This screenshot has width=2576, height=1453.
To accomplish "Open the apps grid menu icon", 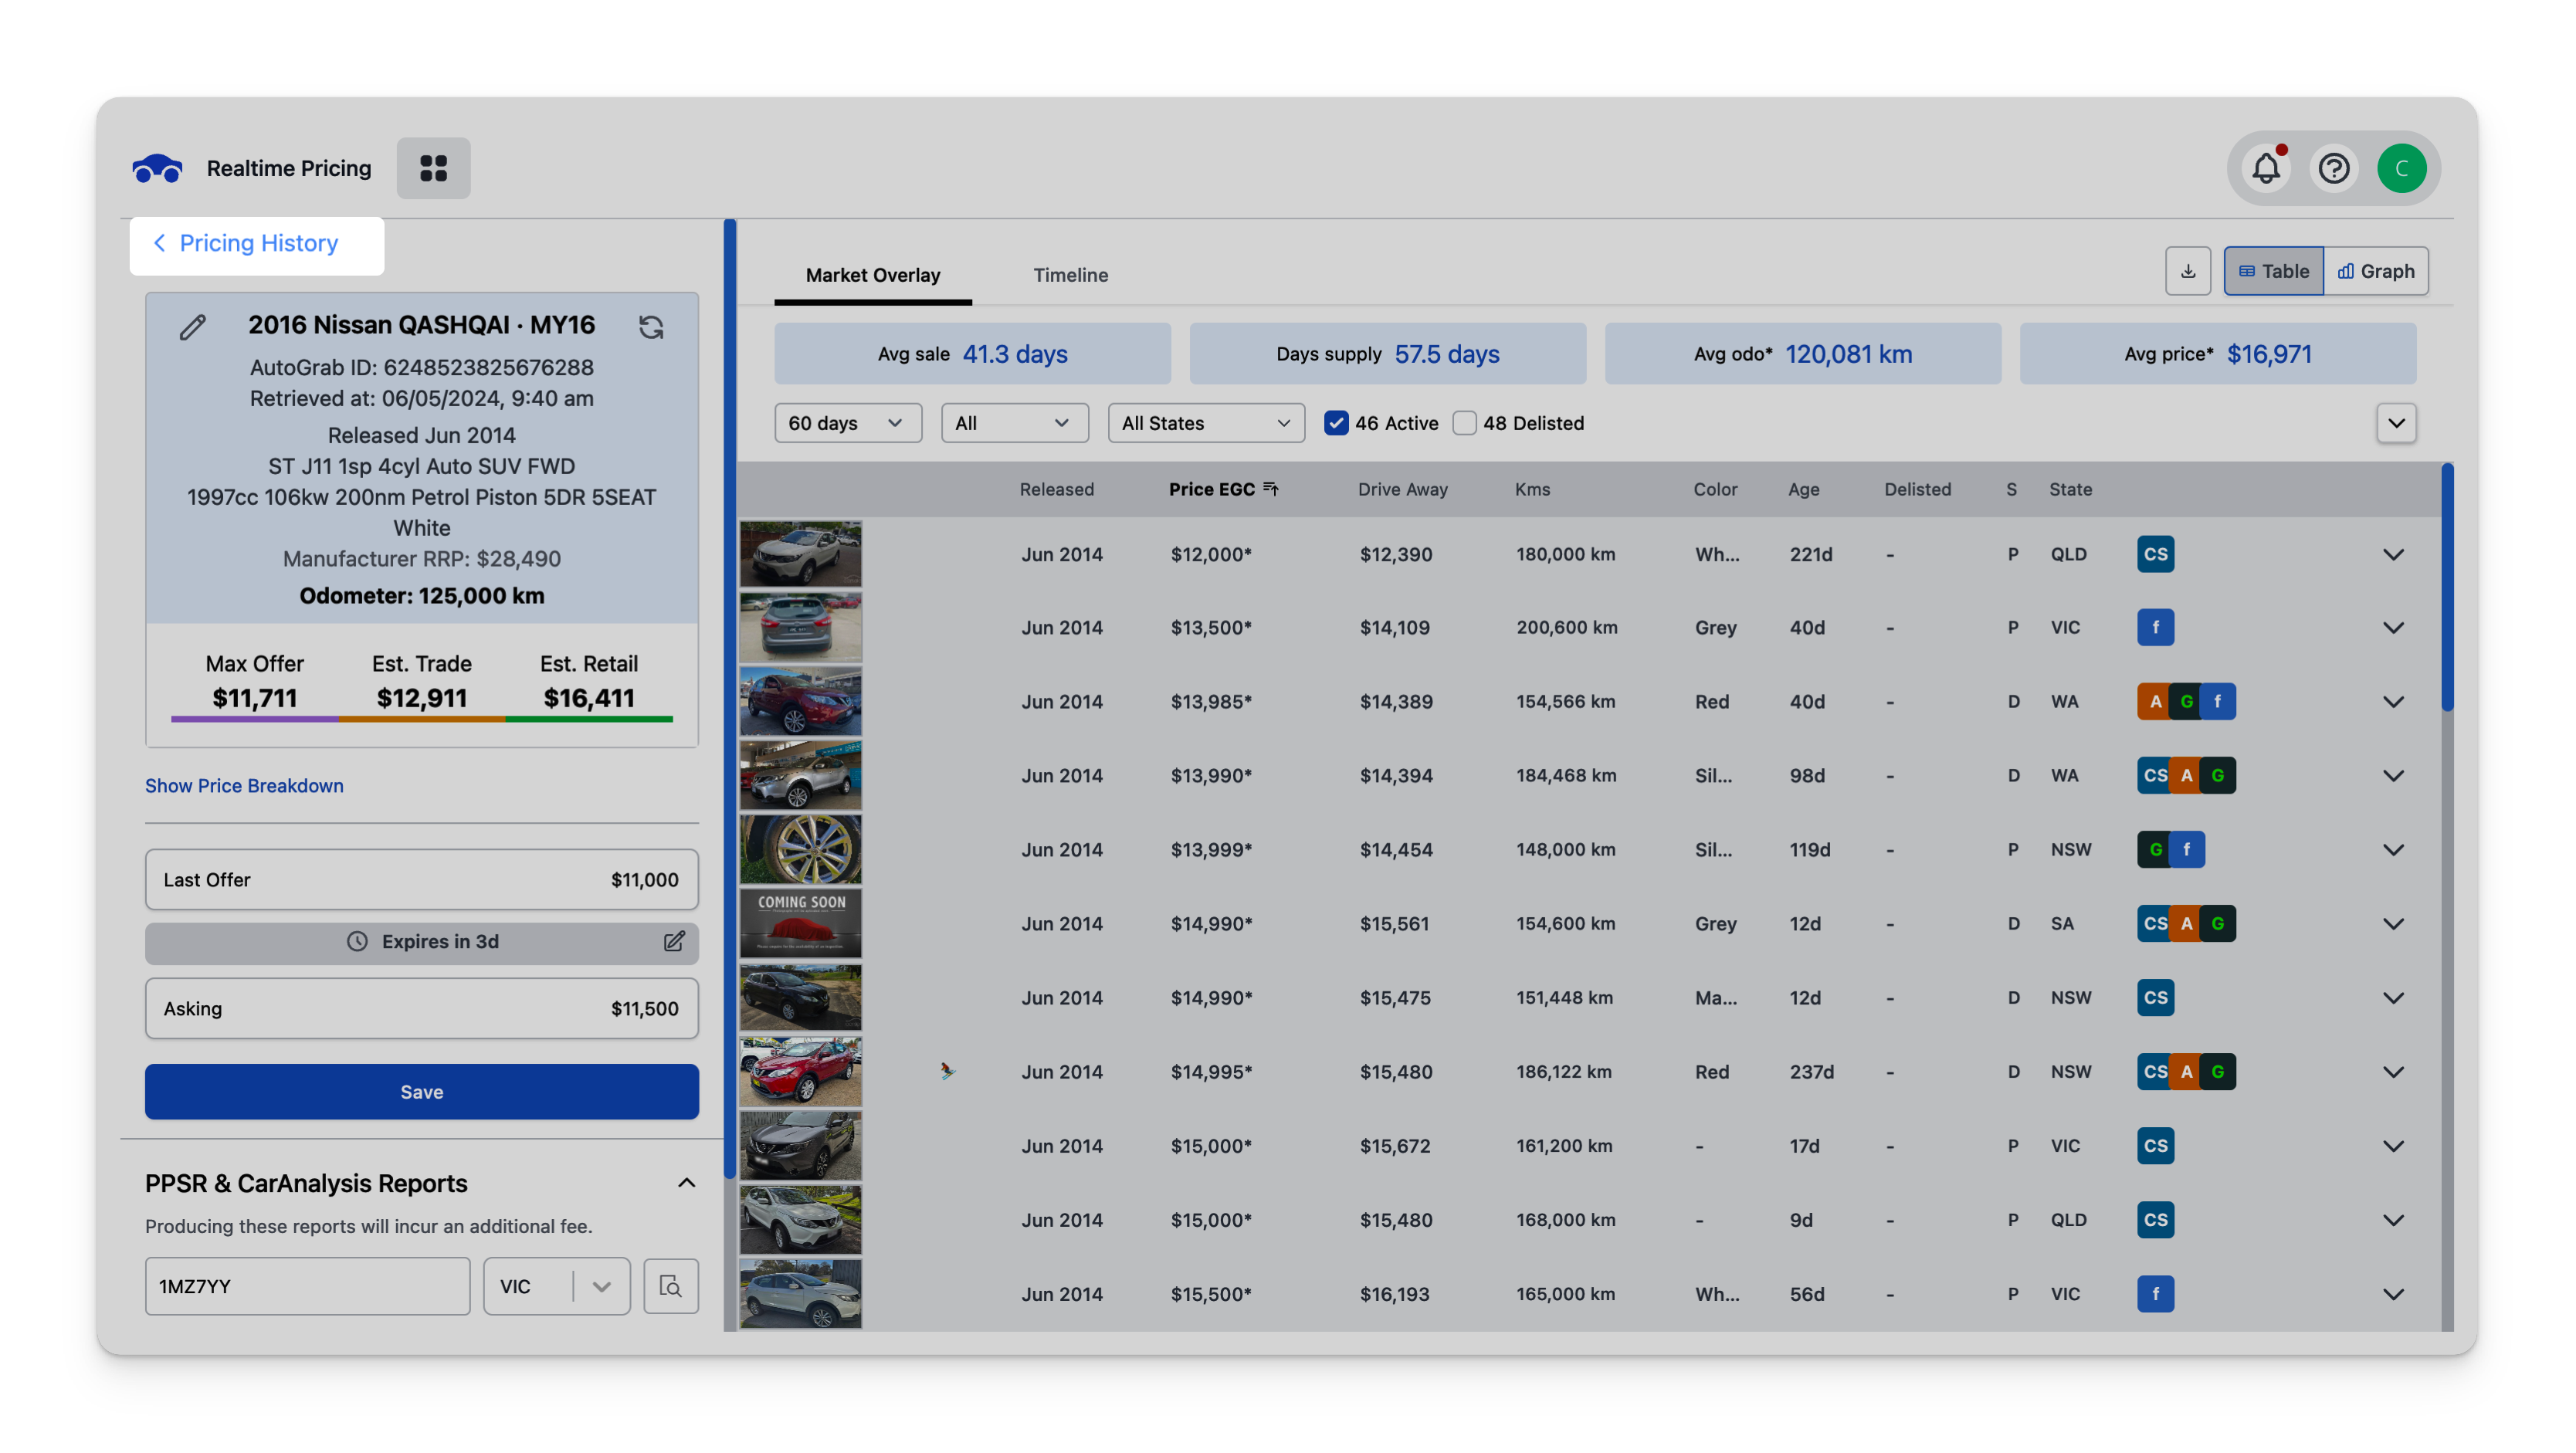I will coord(433,168).
